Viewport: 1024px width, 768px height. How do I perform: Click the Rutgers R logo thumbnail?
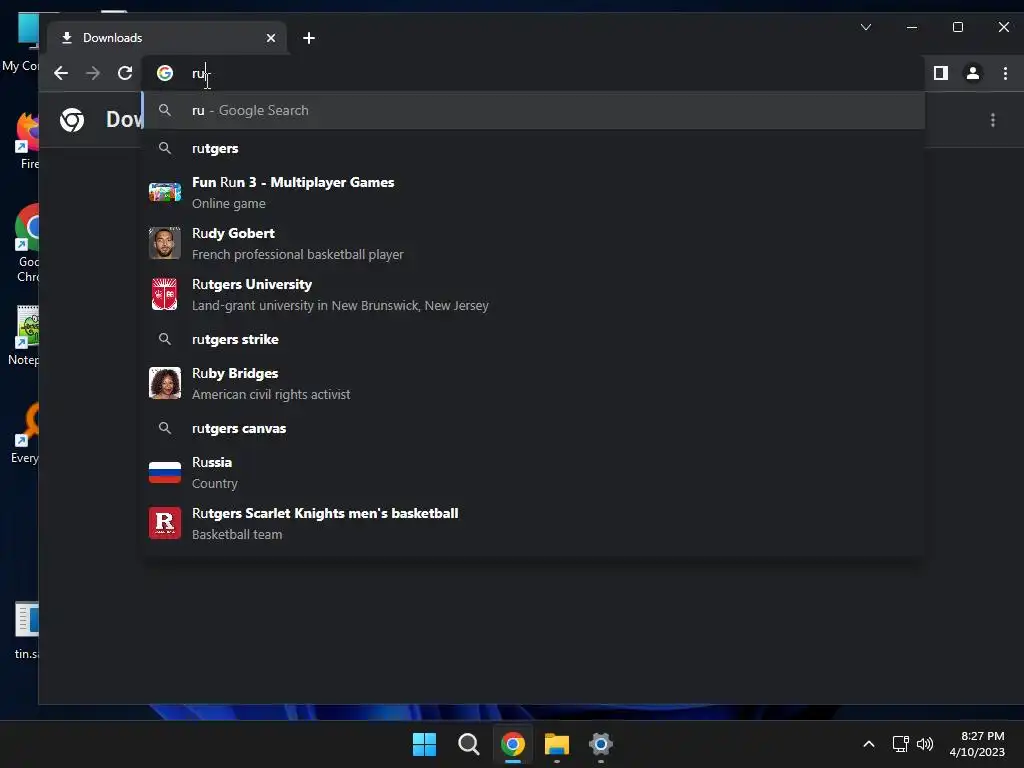pos(165,523)
